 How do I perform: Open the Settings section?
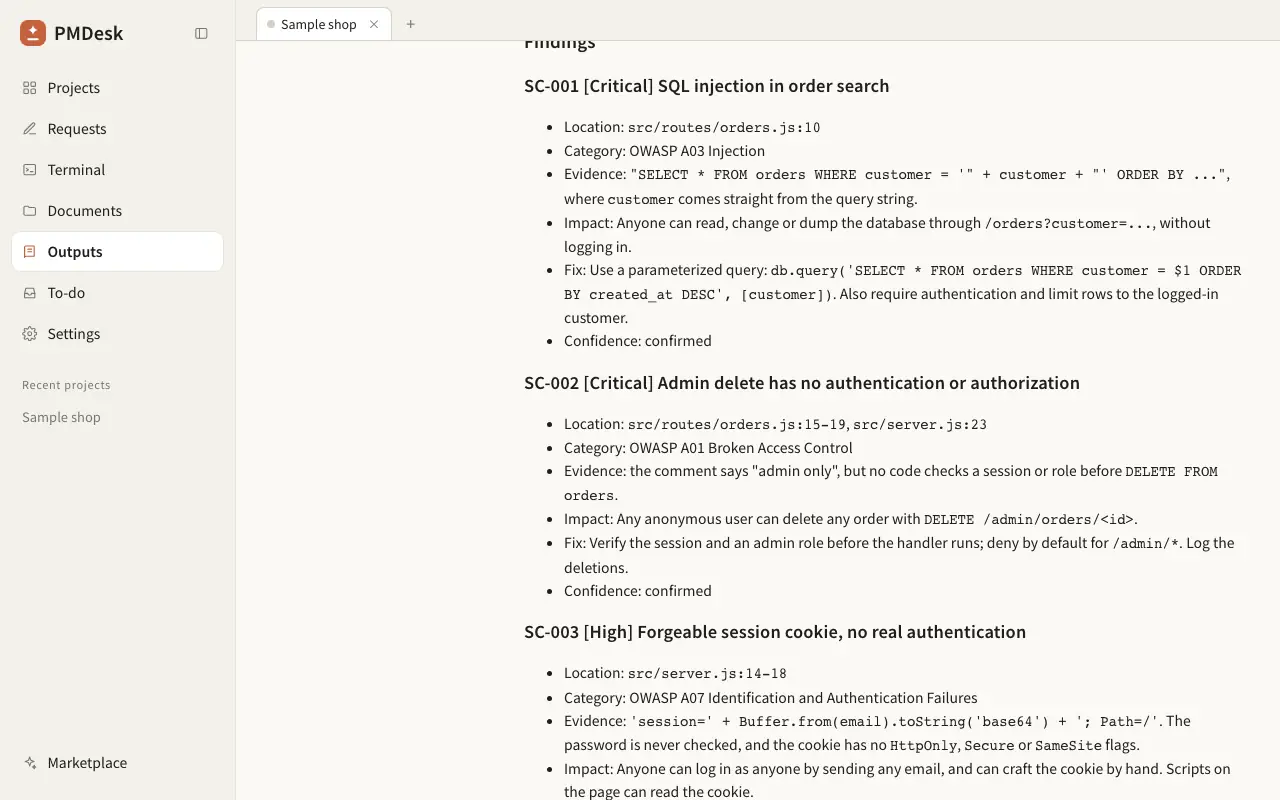coord(117,334)
